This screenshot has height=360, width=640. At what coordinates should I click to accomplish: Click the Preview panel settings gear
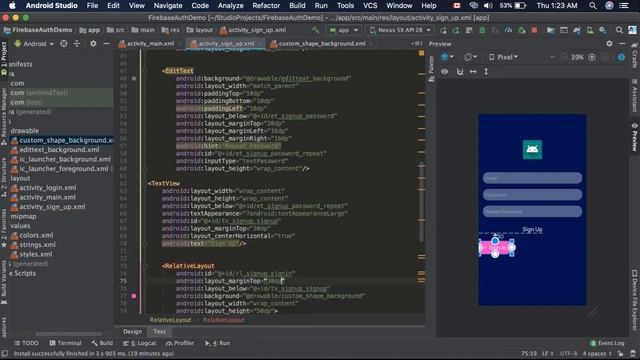click(609, 43)
